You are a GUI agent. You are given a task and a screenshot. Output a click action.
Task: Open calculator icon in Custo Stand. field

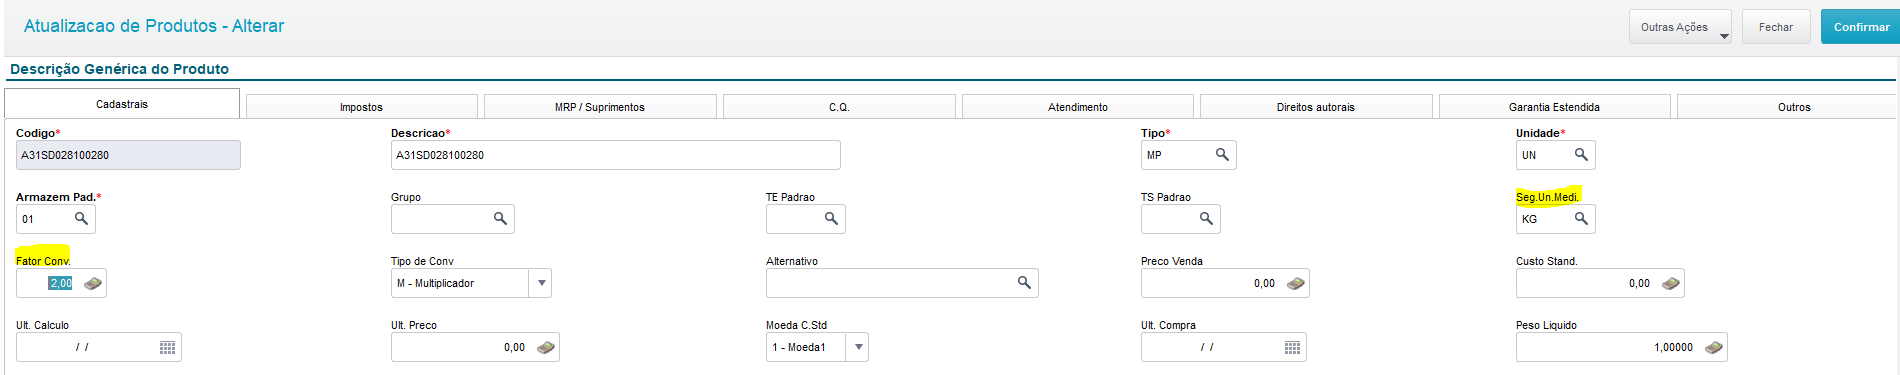1670,283
